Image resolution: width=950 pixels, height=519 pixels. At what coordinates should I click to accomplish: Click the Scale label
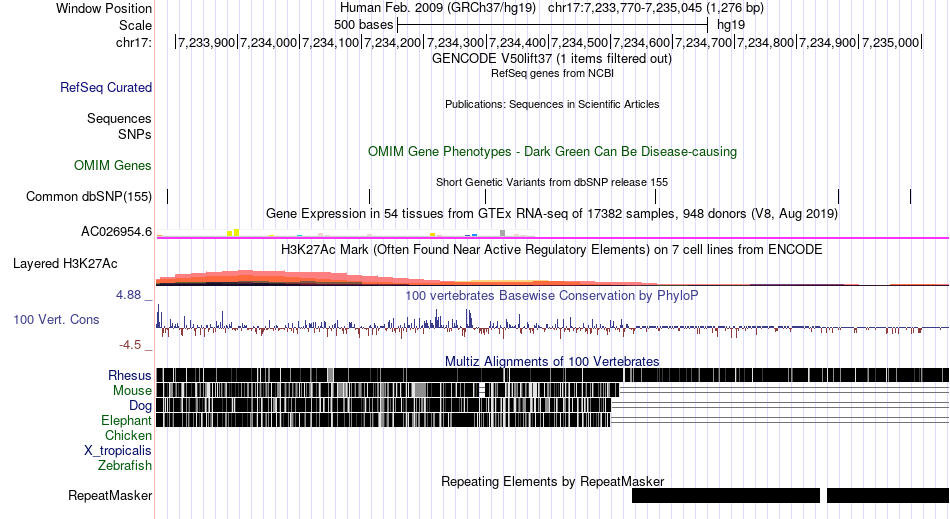(x=135, y=25)
